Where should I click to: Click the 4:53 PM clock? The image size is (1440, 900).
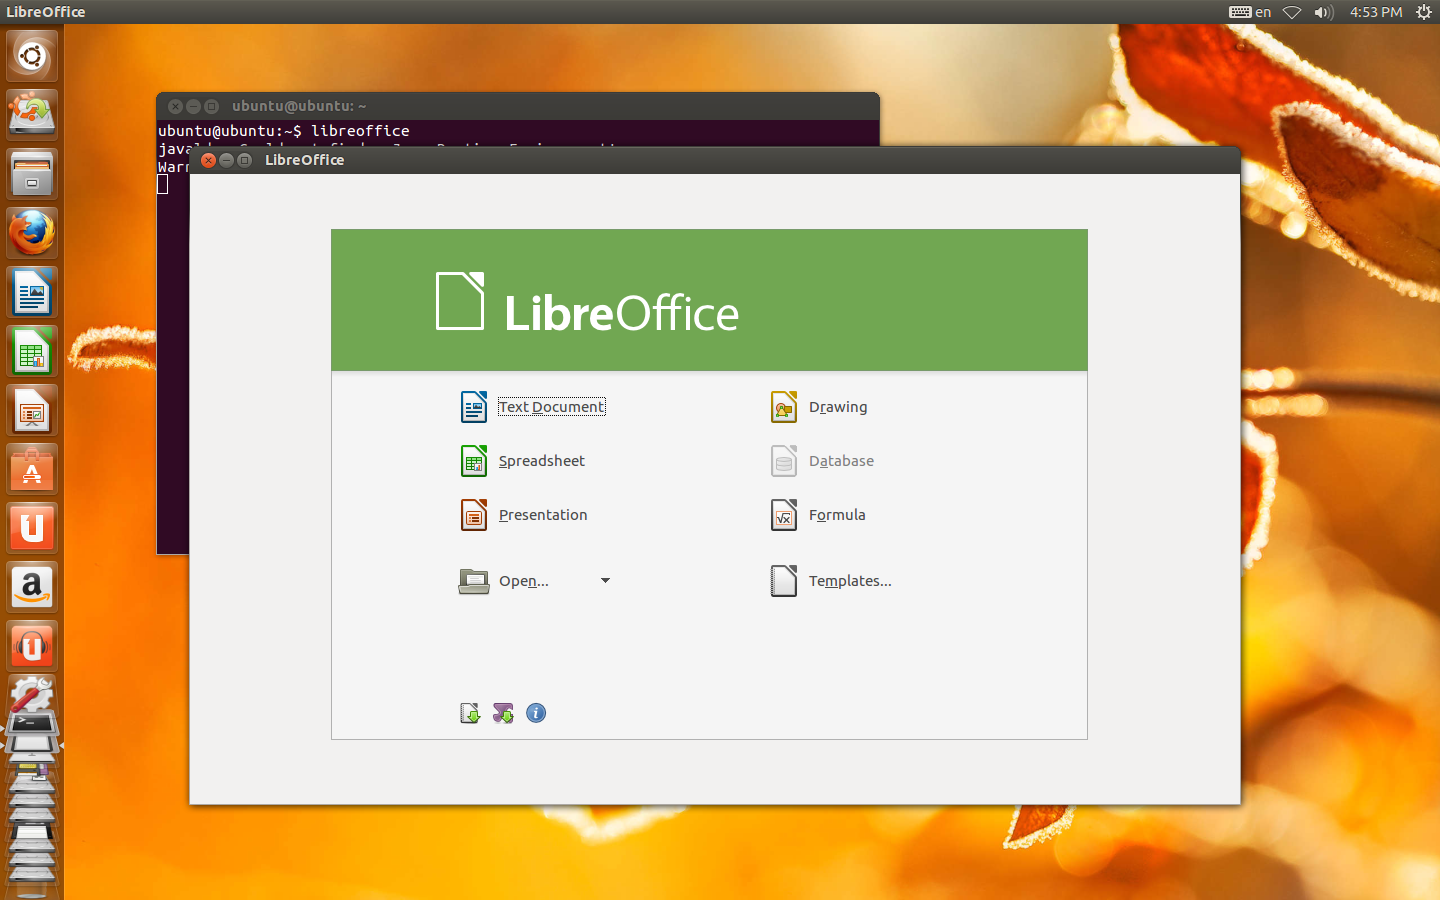pyautogui.click(x=1376, y=12)
